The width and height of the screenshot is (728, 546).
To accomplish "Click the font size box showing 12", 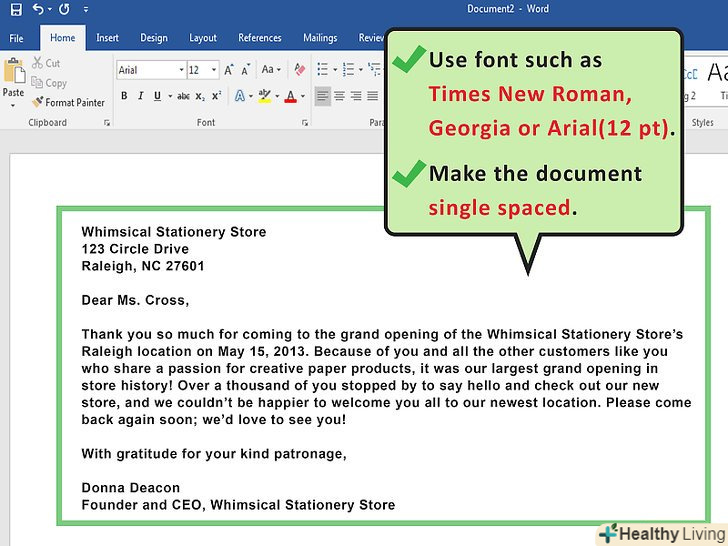I will coord(198,70).
